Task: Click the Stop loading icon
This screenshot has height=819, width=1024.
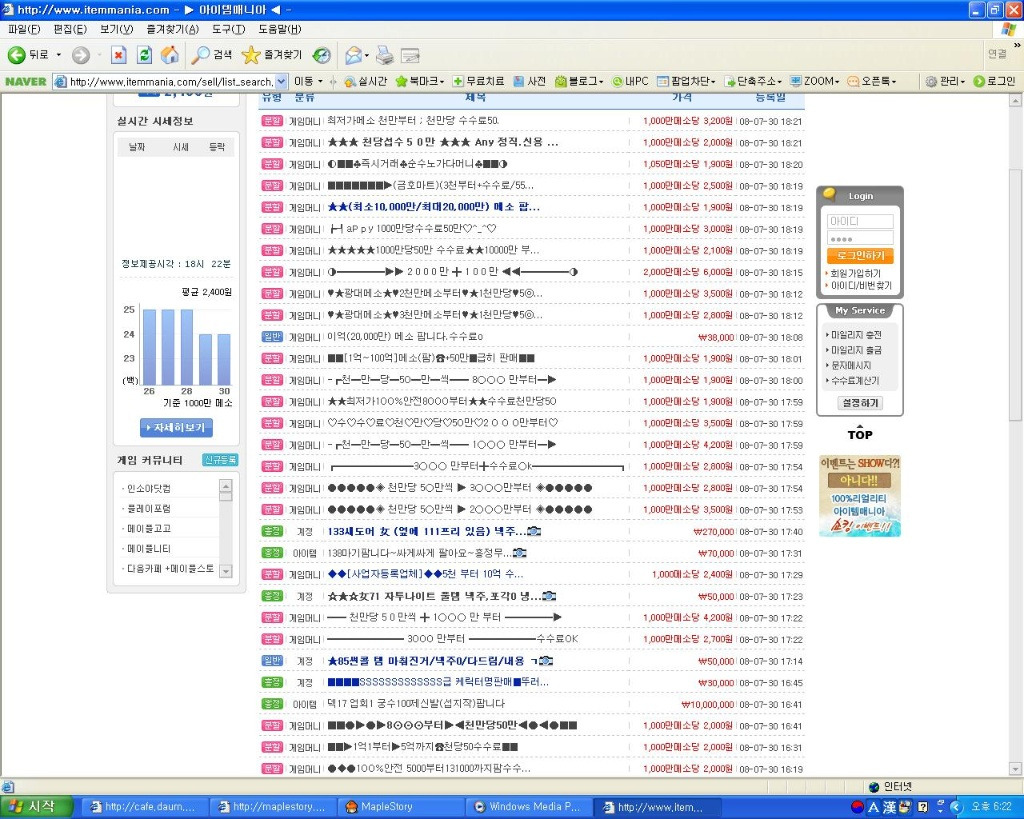Action: 119,55
